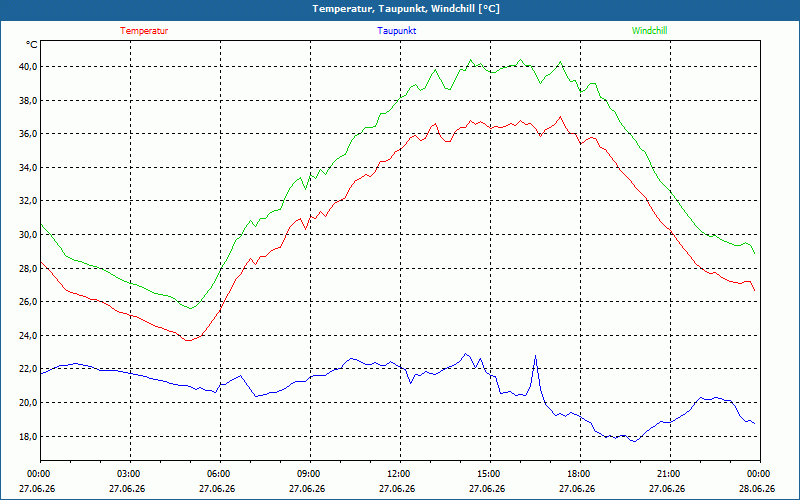Image resolution: width=800 pixels, height=500 pixels.
Task: Click the red Temperatur peak near 17:20
Action: 560,117
